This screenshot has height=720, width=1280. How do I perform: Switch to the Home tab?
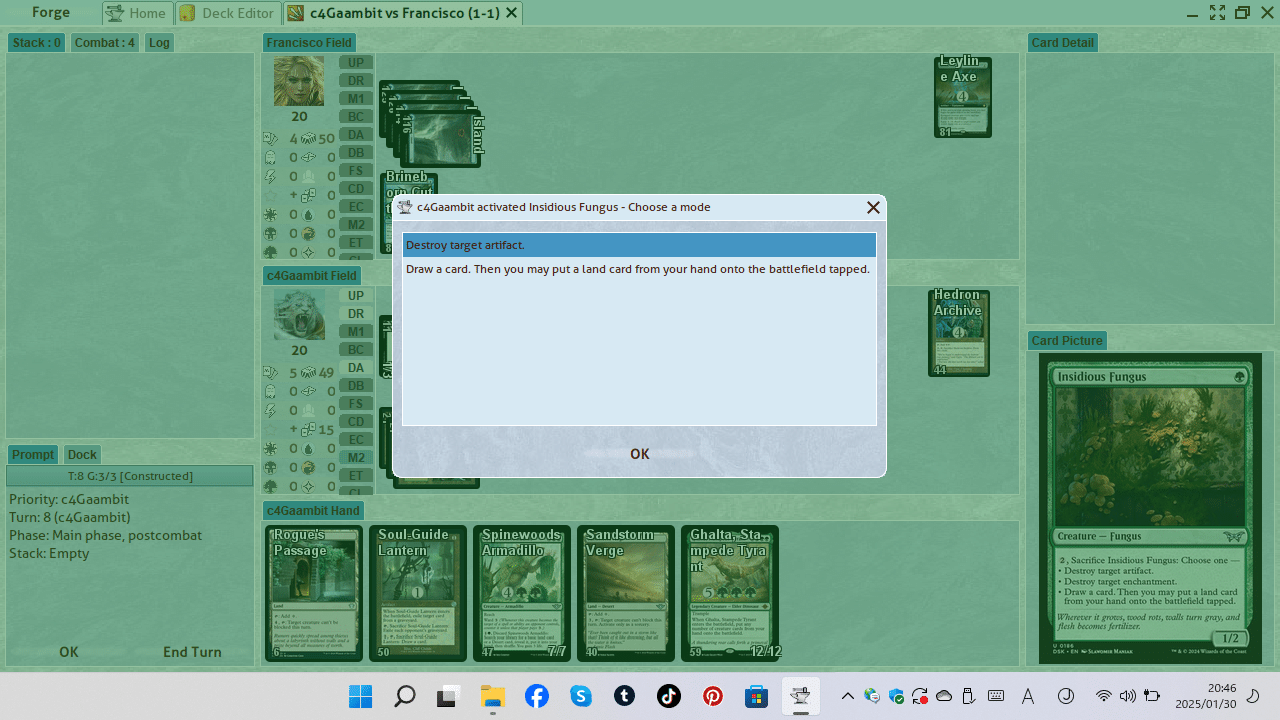(x=136, y=13)
